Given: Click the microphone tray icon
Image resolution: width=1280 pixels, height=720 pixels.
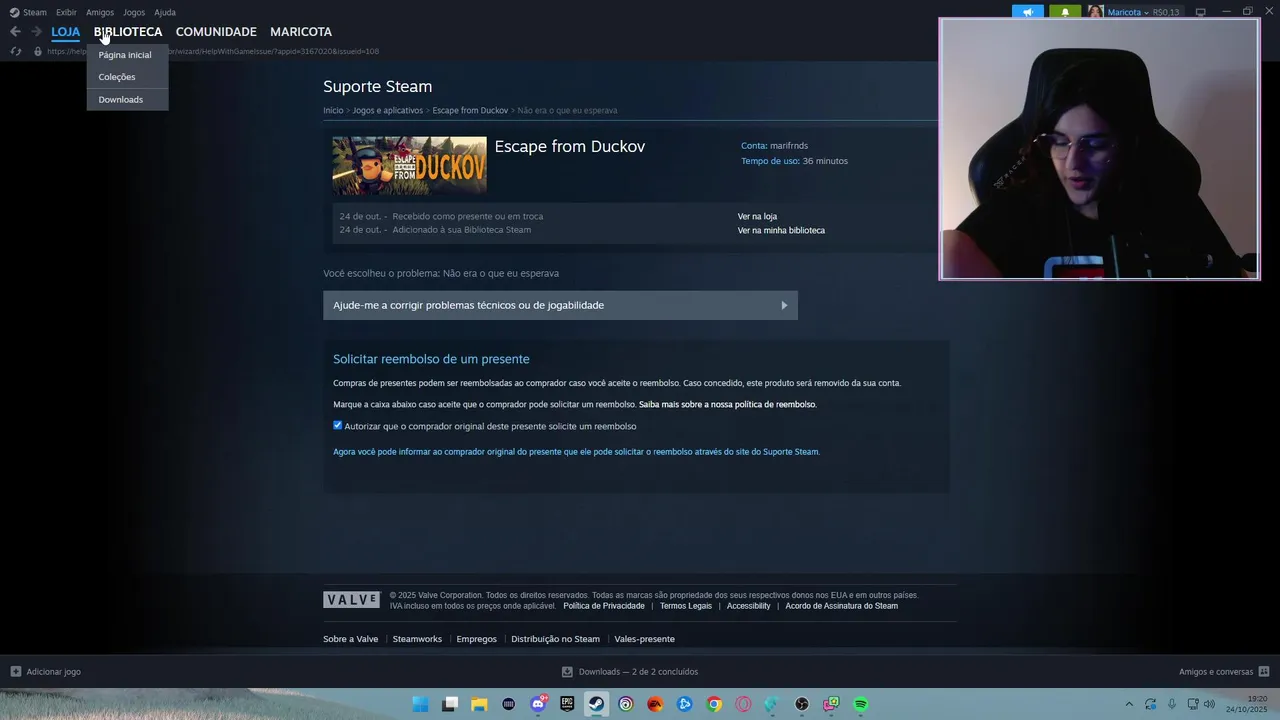Looking at the screenshot, I should (x=1172, y=704).
